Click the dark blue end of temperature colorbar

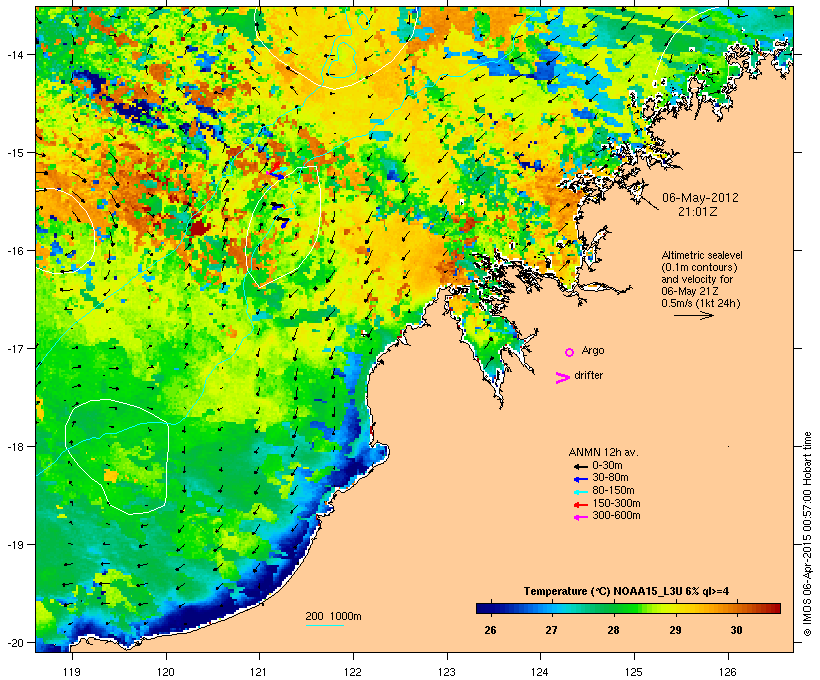click(x=482, y=608)
